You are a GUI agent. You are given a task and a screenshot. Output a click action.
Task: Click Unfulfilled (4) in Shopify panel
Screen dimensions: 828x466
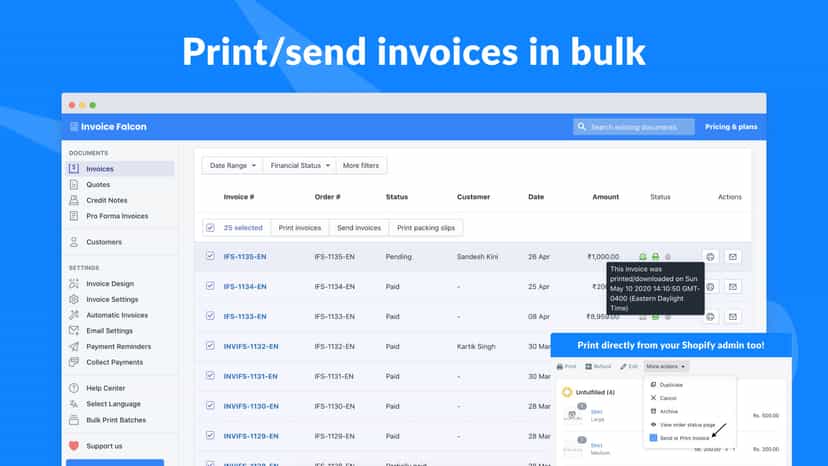595,392
